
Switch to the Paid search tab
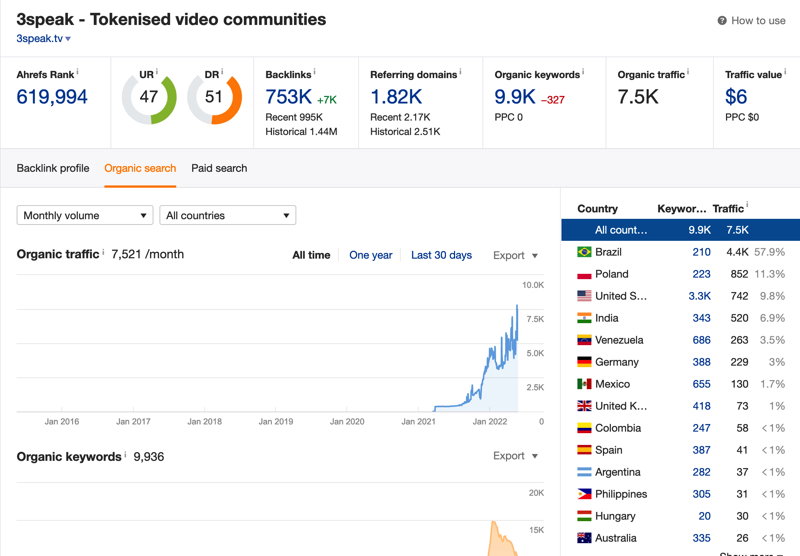pos(219,168)
